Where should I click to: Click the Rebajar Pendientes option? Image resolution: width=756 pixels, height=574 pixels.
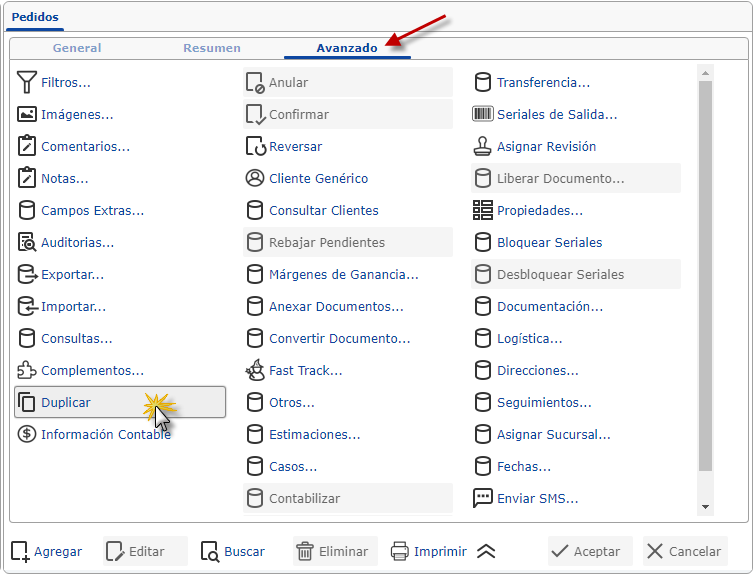(348, 242)
